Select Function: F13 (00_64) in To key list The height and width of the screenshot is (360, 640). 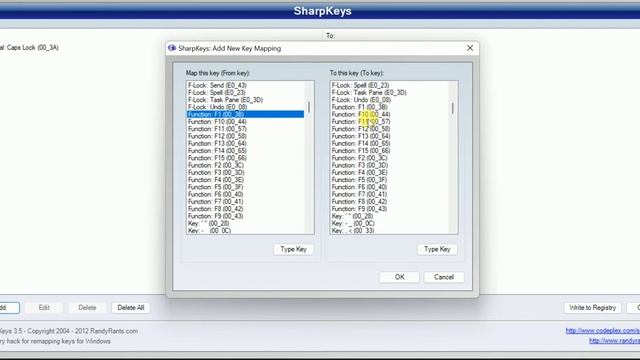point(389,136)
